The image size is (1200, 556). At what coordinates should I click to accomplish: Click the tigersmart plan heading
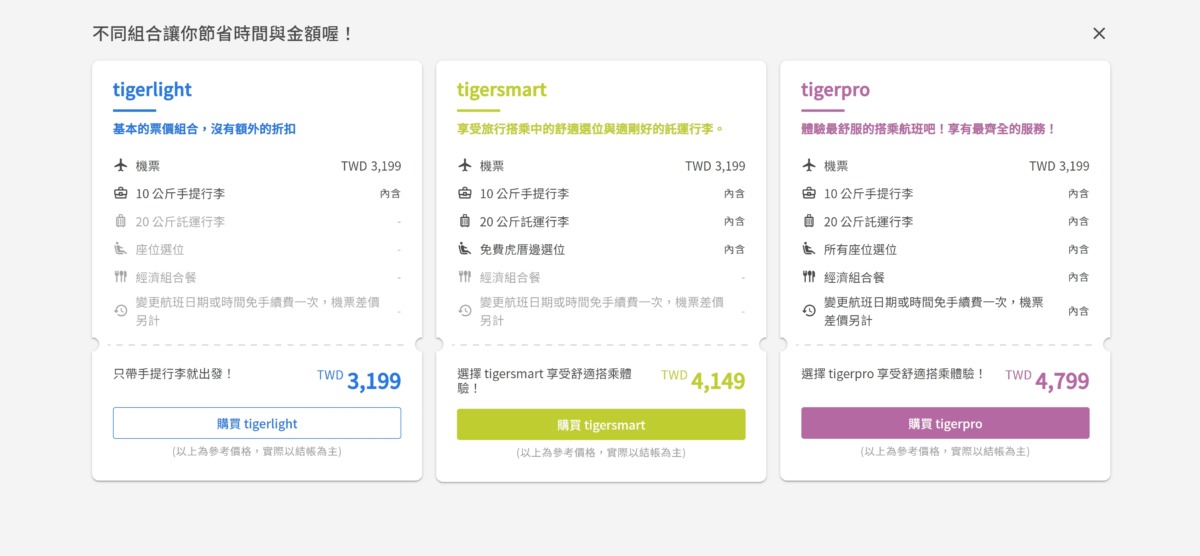[502, 90]
